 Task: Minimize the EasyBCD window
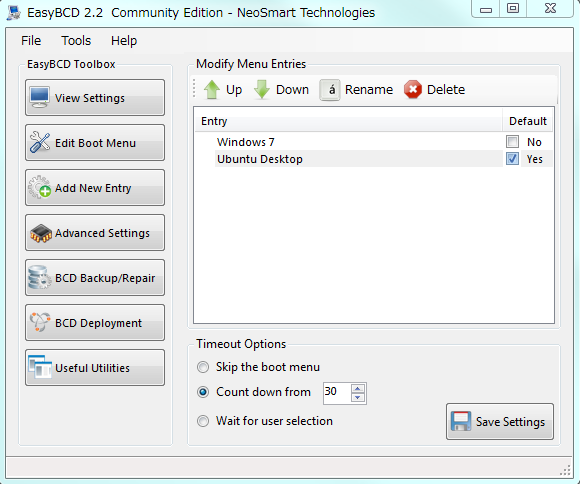(x=486, y=9)
